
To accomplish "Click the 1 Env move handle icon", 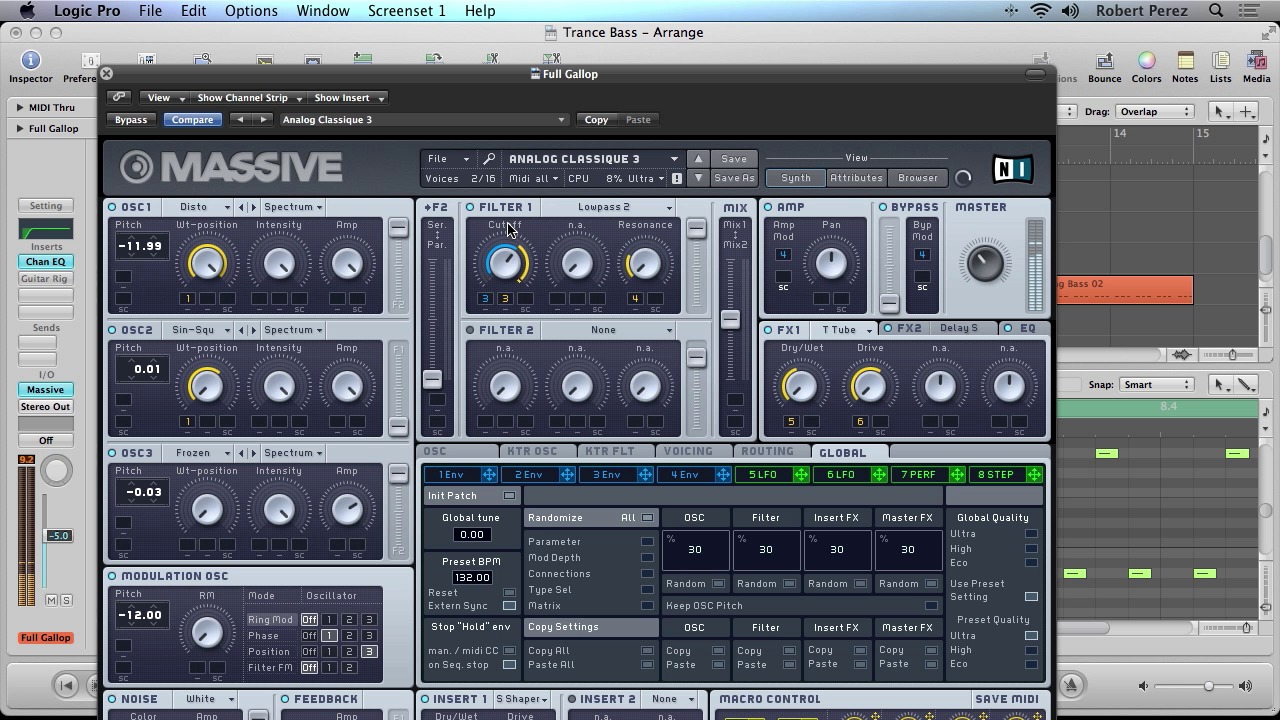I will (489, 475).
